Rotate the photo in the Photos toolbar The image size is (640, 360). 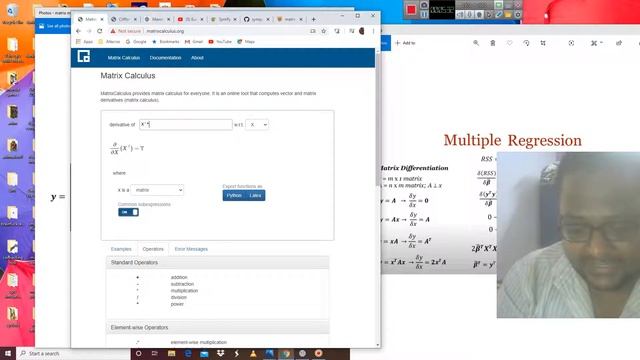(526, 43)
